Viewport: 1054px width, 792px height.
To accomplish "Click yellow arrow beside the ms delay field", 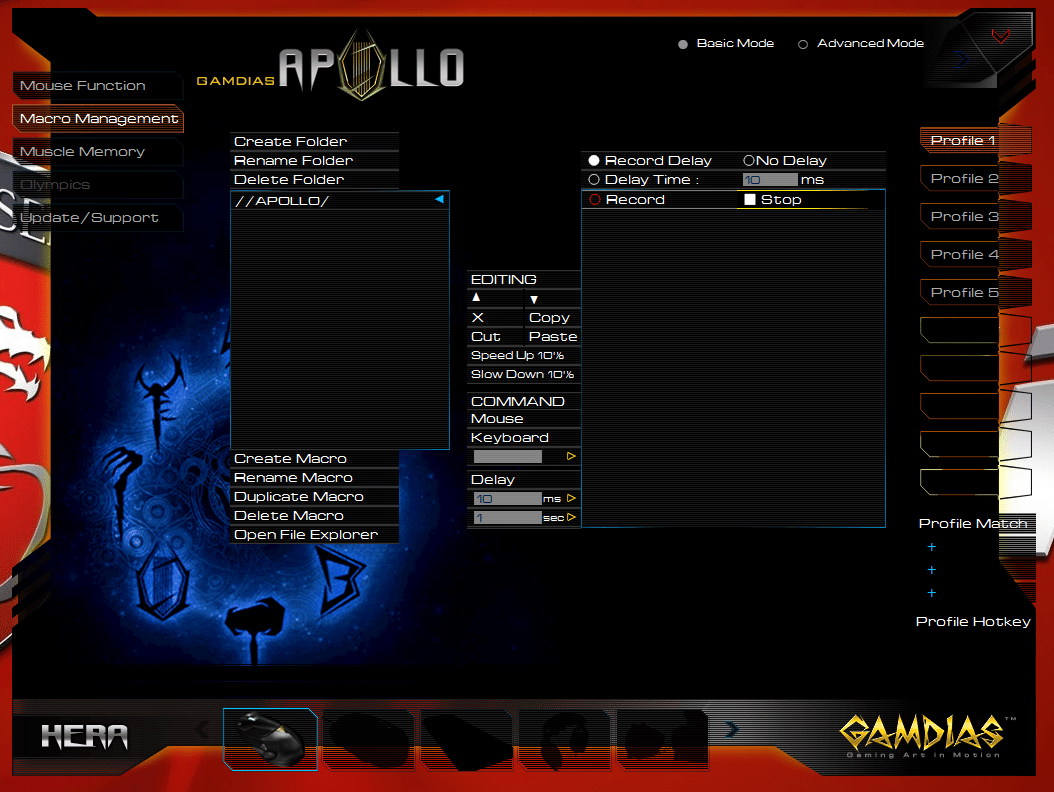I will coord(572,498).
